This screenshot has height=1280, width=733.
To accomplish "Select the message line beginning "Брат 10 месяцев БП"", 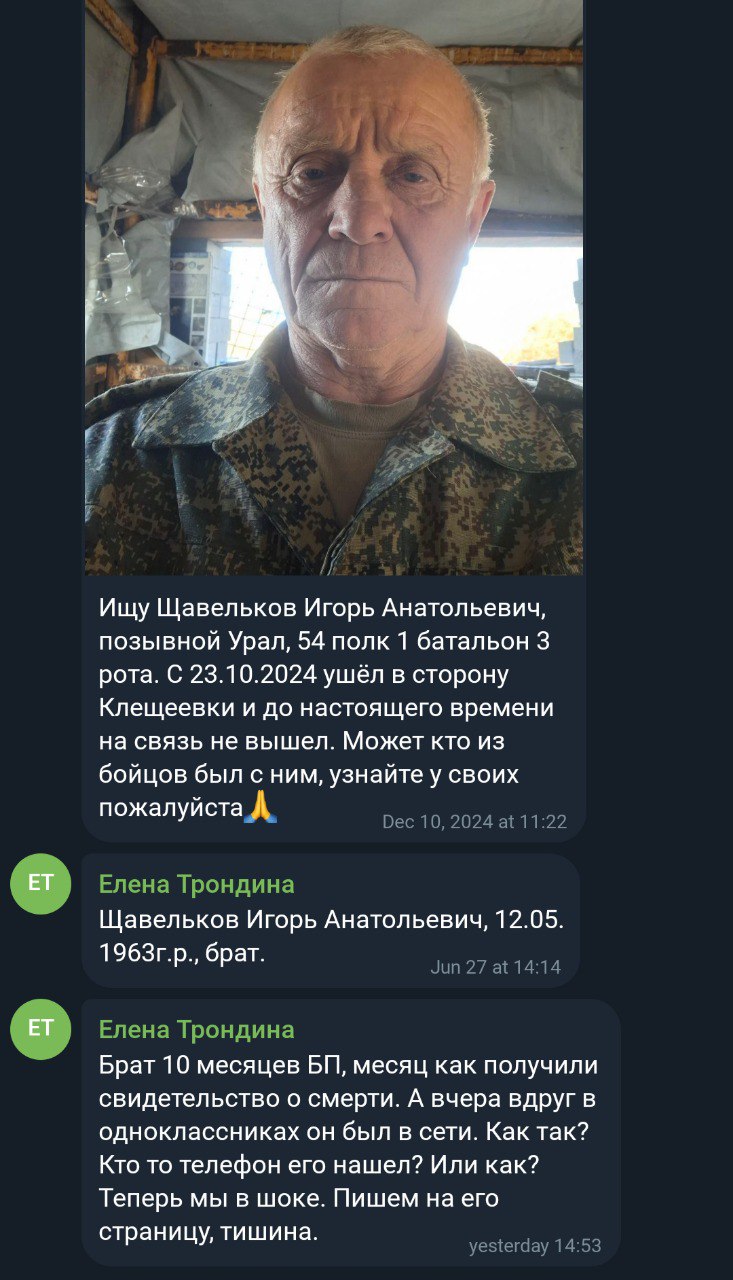I will [x=349, y=1066].
